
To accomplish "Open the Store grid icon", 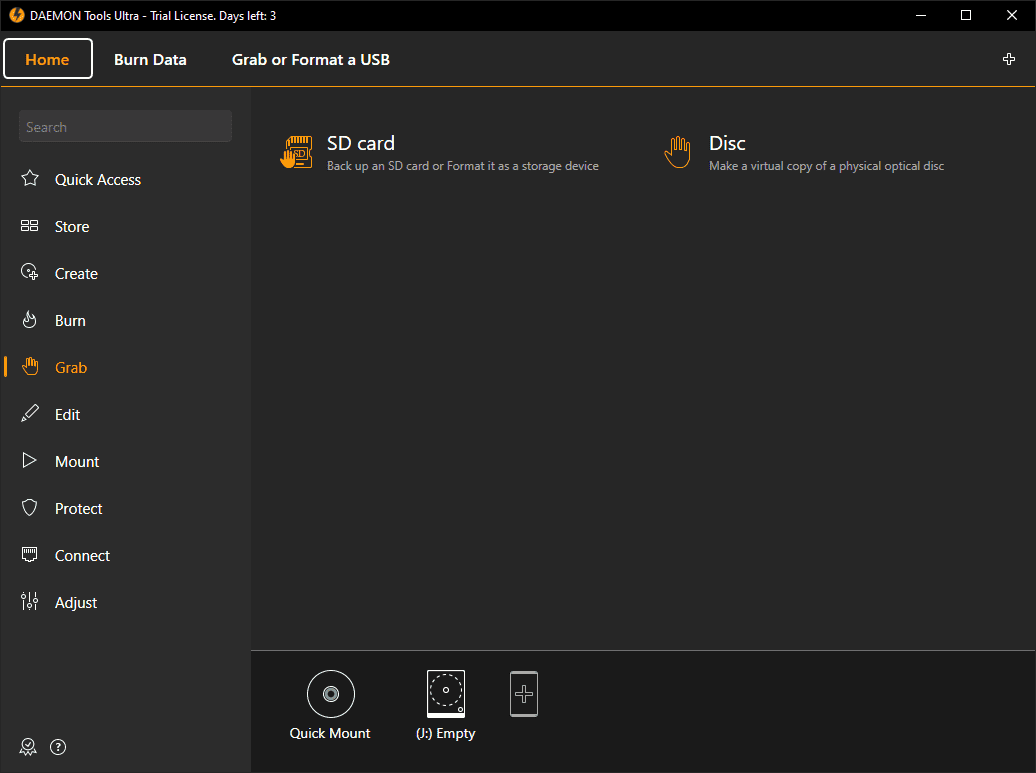I will click(x=30, y=226).
